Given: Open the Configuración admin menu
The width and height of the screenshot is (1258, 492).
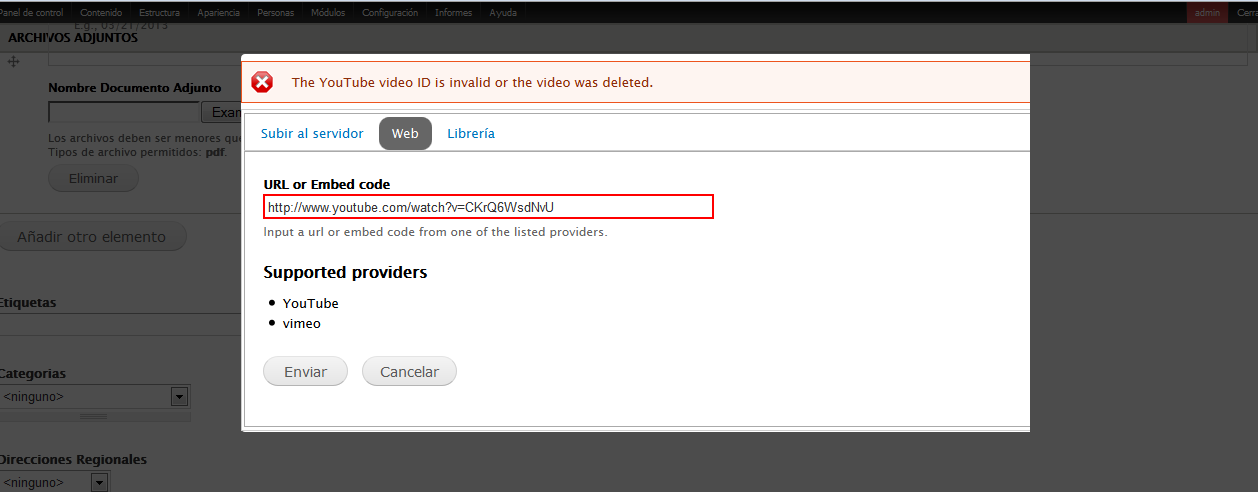Looking at the screenshot, I should [x=390, y=13].
